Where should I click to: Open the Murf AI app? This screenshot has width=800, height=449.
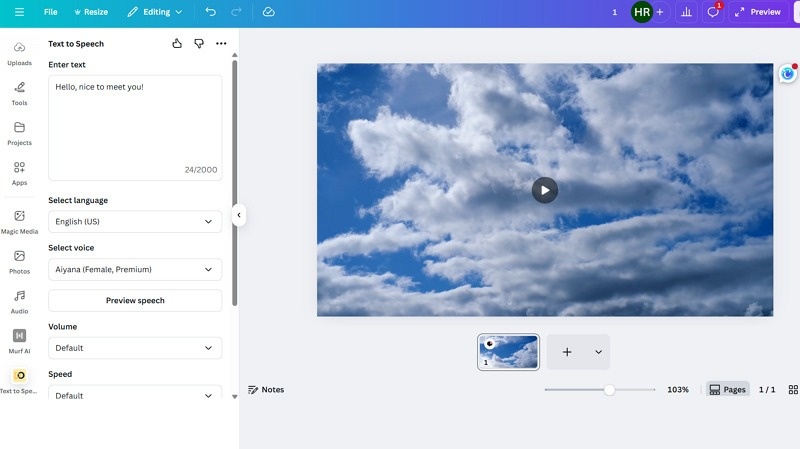(x=19, y=342)
